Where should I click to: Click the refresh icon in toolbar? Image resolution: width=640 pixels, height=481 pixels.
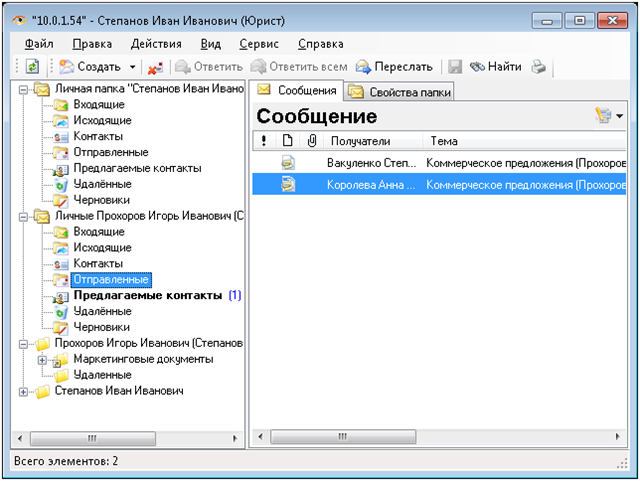pyautogui.click(x=32, y=67)
